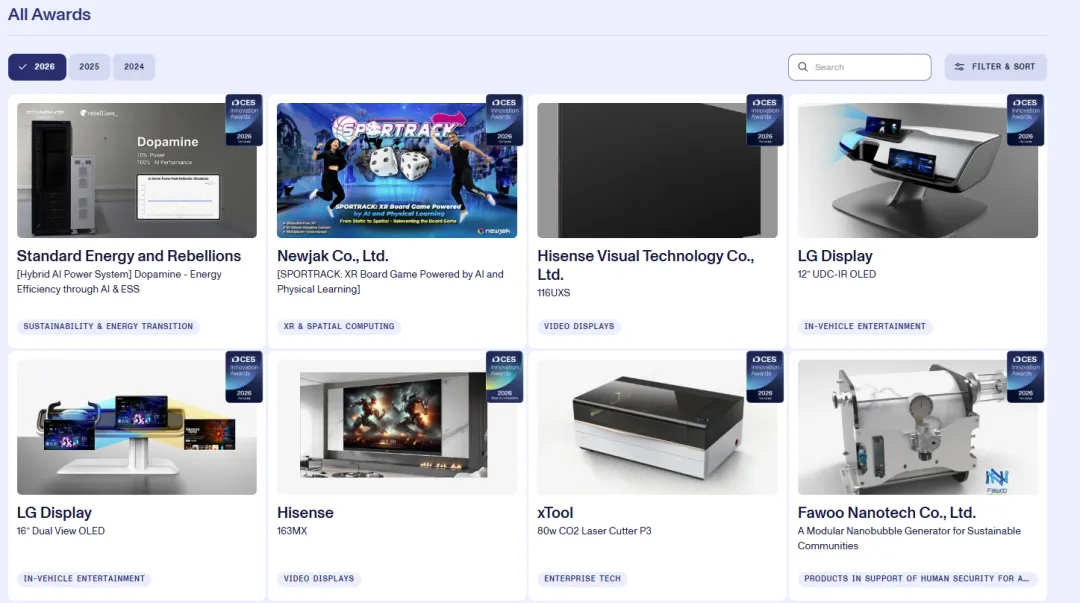Click CES badge on Hisense 163MX card
The image size is (1080, 603).
click(x=504, y=376)
